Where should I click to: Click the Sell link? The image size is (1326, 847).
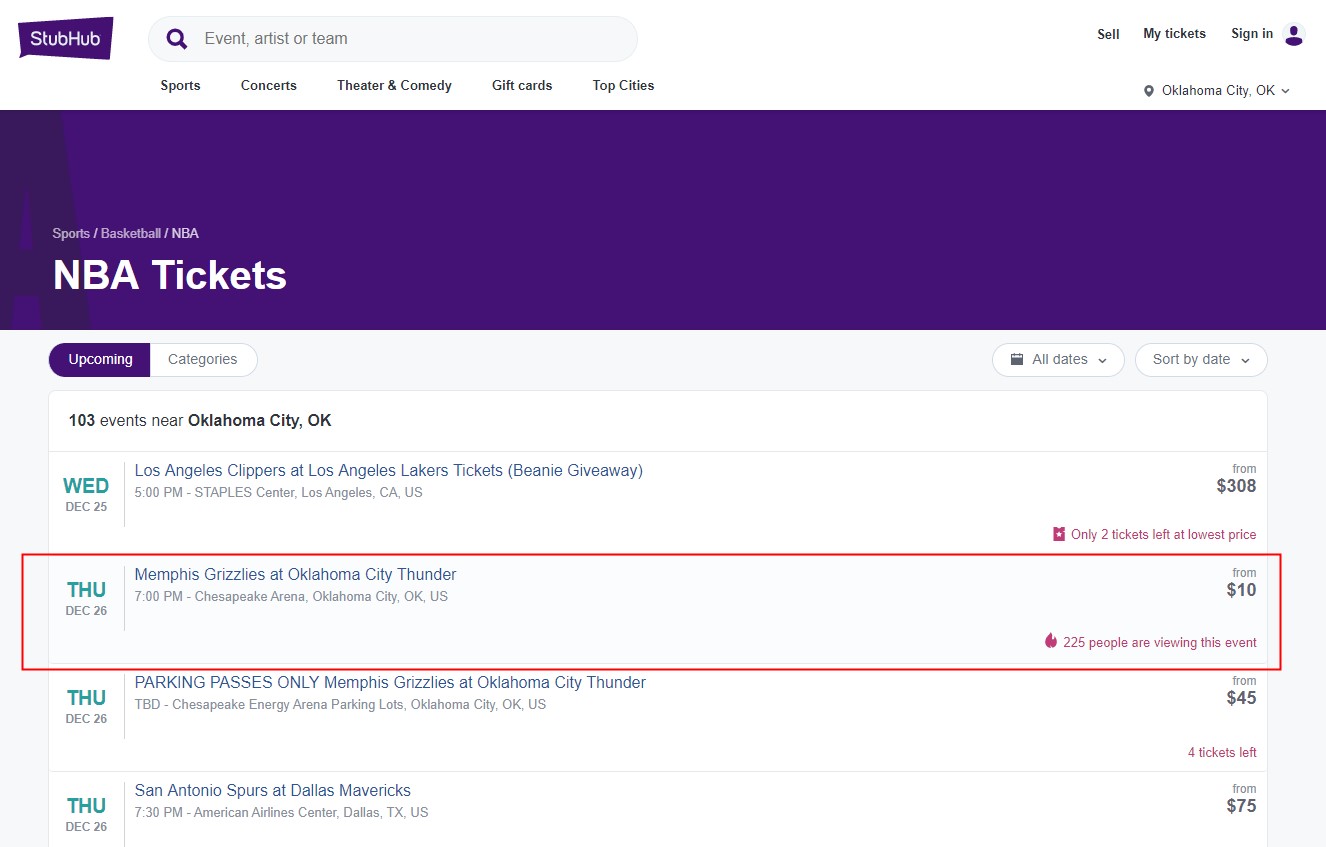pyautogui.click(x=1108, y=34)
